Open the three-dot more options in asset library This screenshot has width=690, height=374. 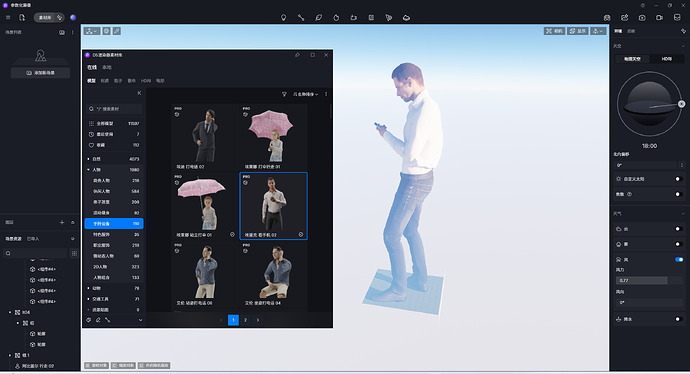326,94
